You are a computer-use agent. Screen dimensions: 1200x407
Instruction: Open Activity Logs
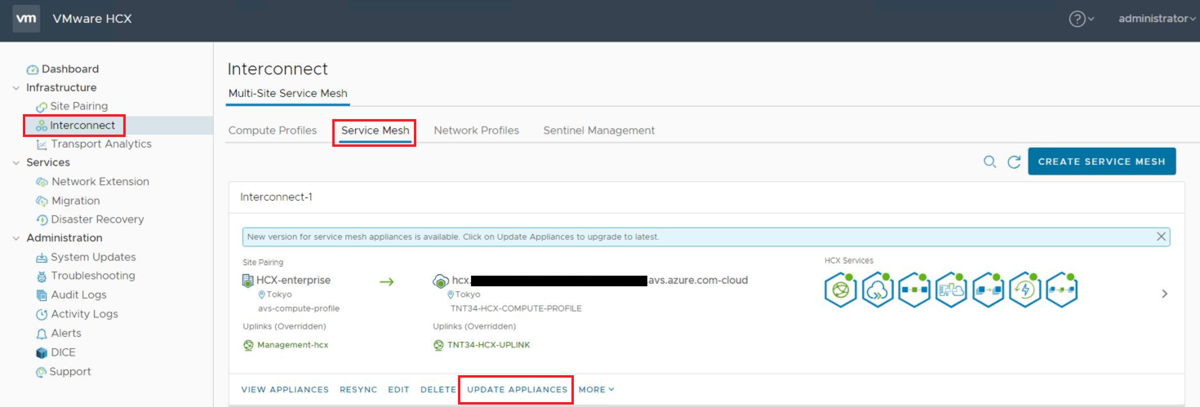point(84,314)
